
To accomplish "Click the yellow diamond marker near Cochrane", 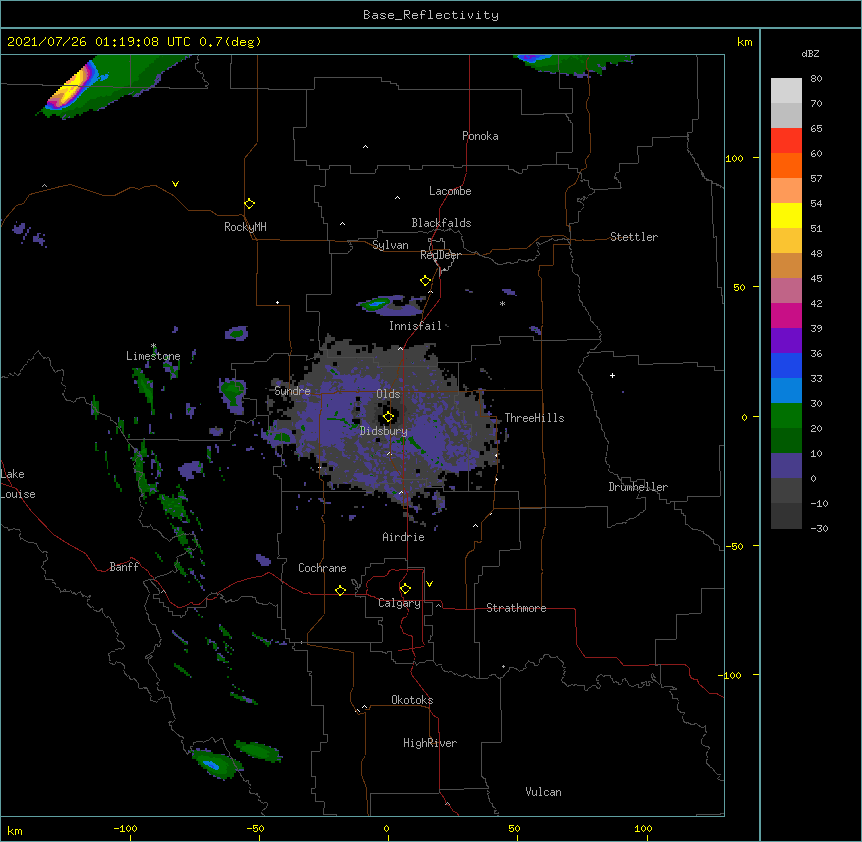I will (x=340, y=590).
